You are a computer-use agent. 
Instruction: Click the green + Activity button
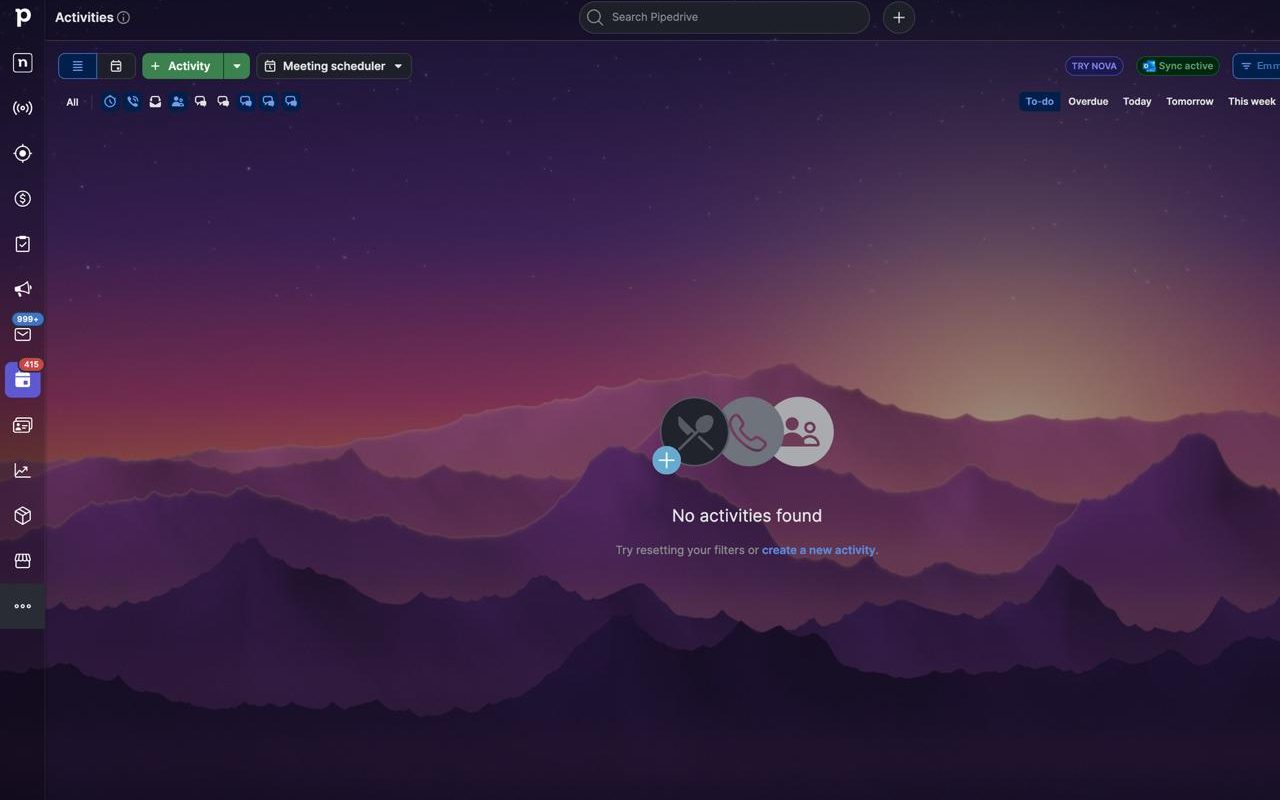[182, 66]
